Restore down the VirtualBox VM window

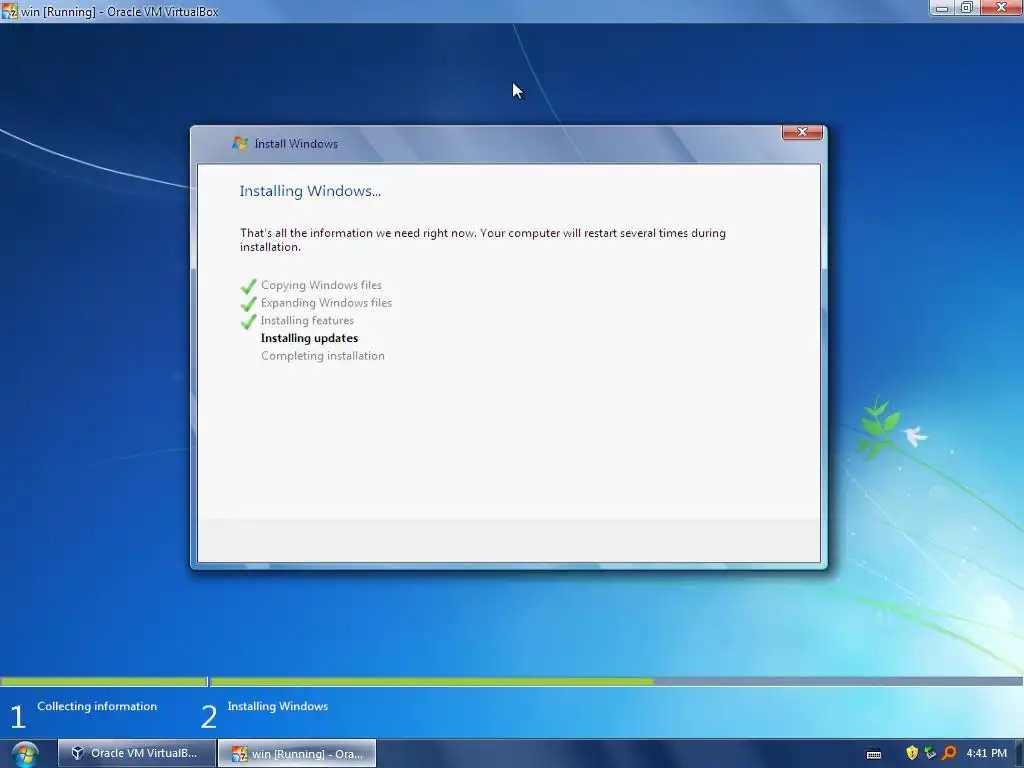pos(967,8)
